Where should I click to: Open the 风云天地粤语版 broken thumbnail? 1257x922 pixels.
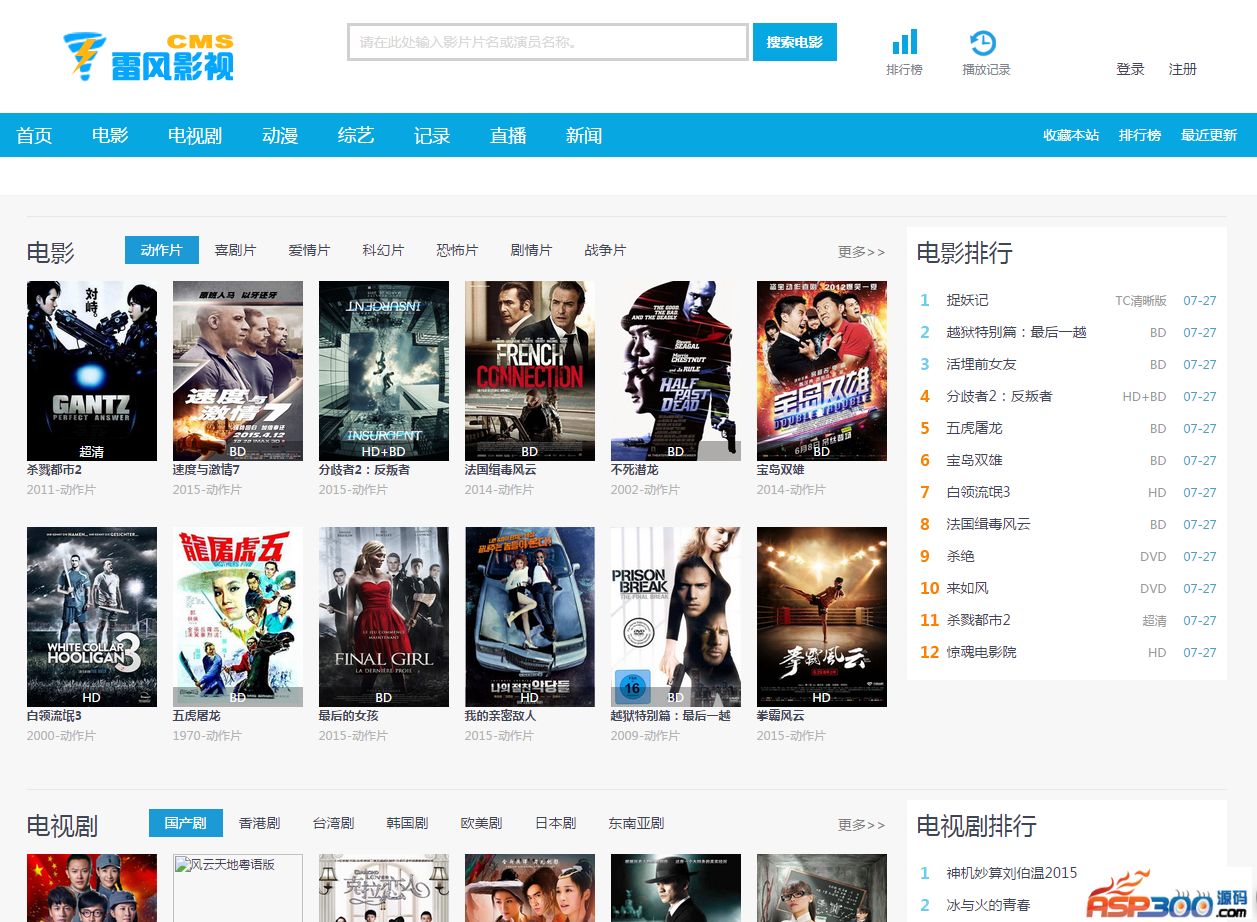(x=238, y=888)
